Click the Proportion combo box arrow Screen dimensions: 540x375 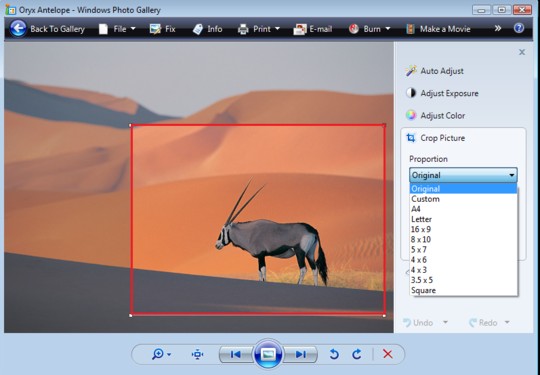(511, 175)
